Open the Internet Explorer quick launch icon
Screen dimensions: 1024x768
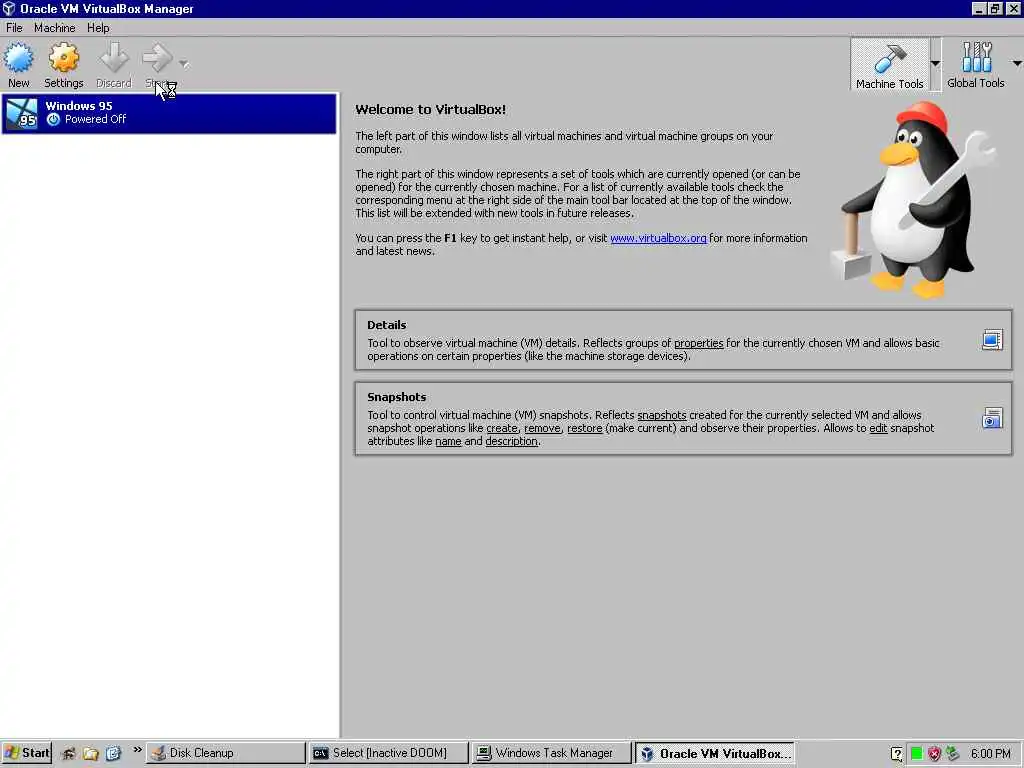[x=113, y=754]
